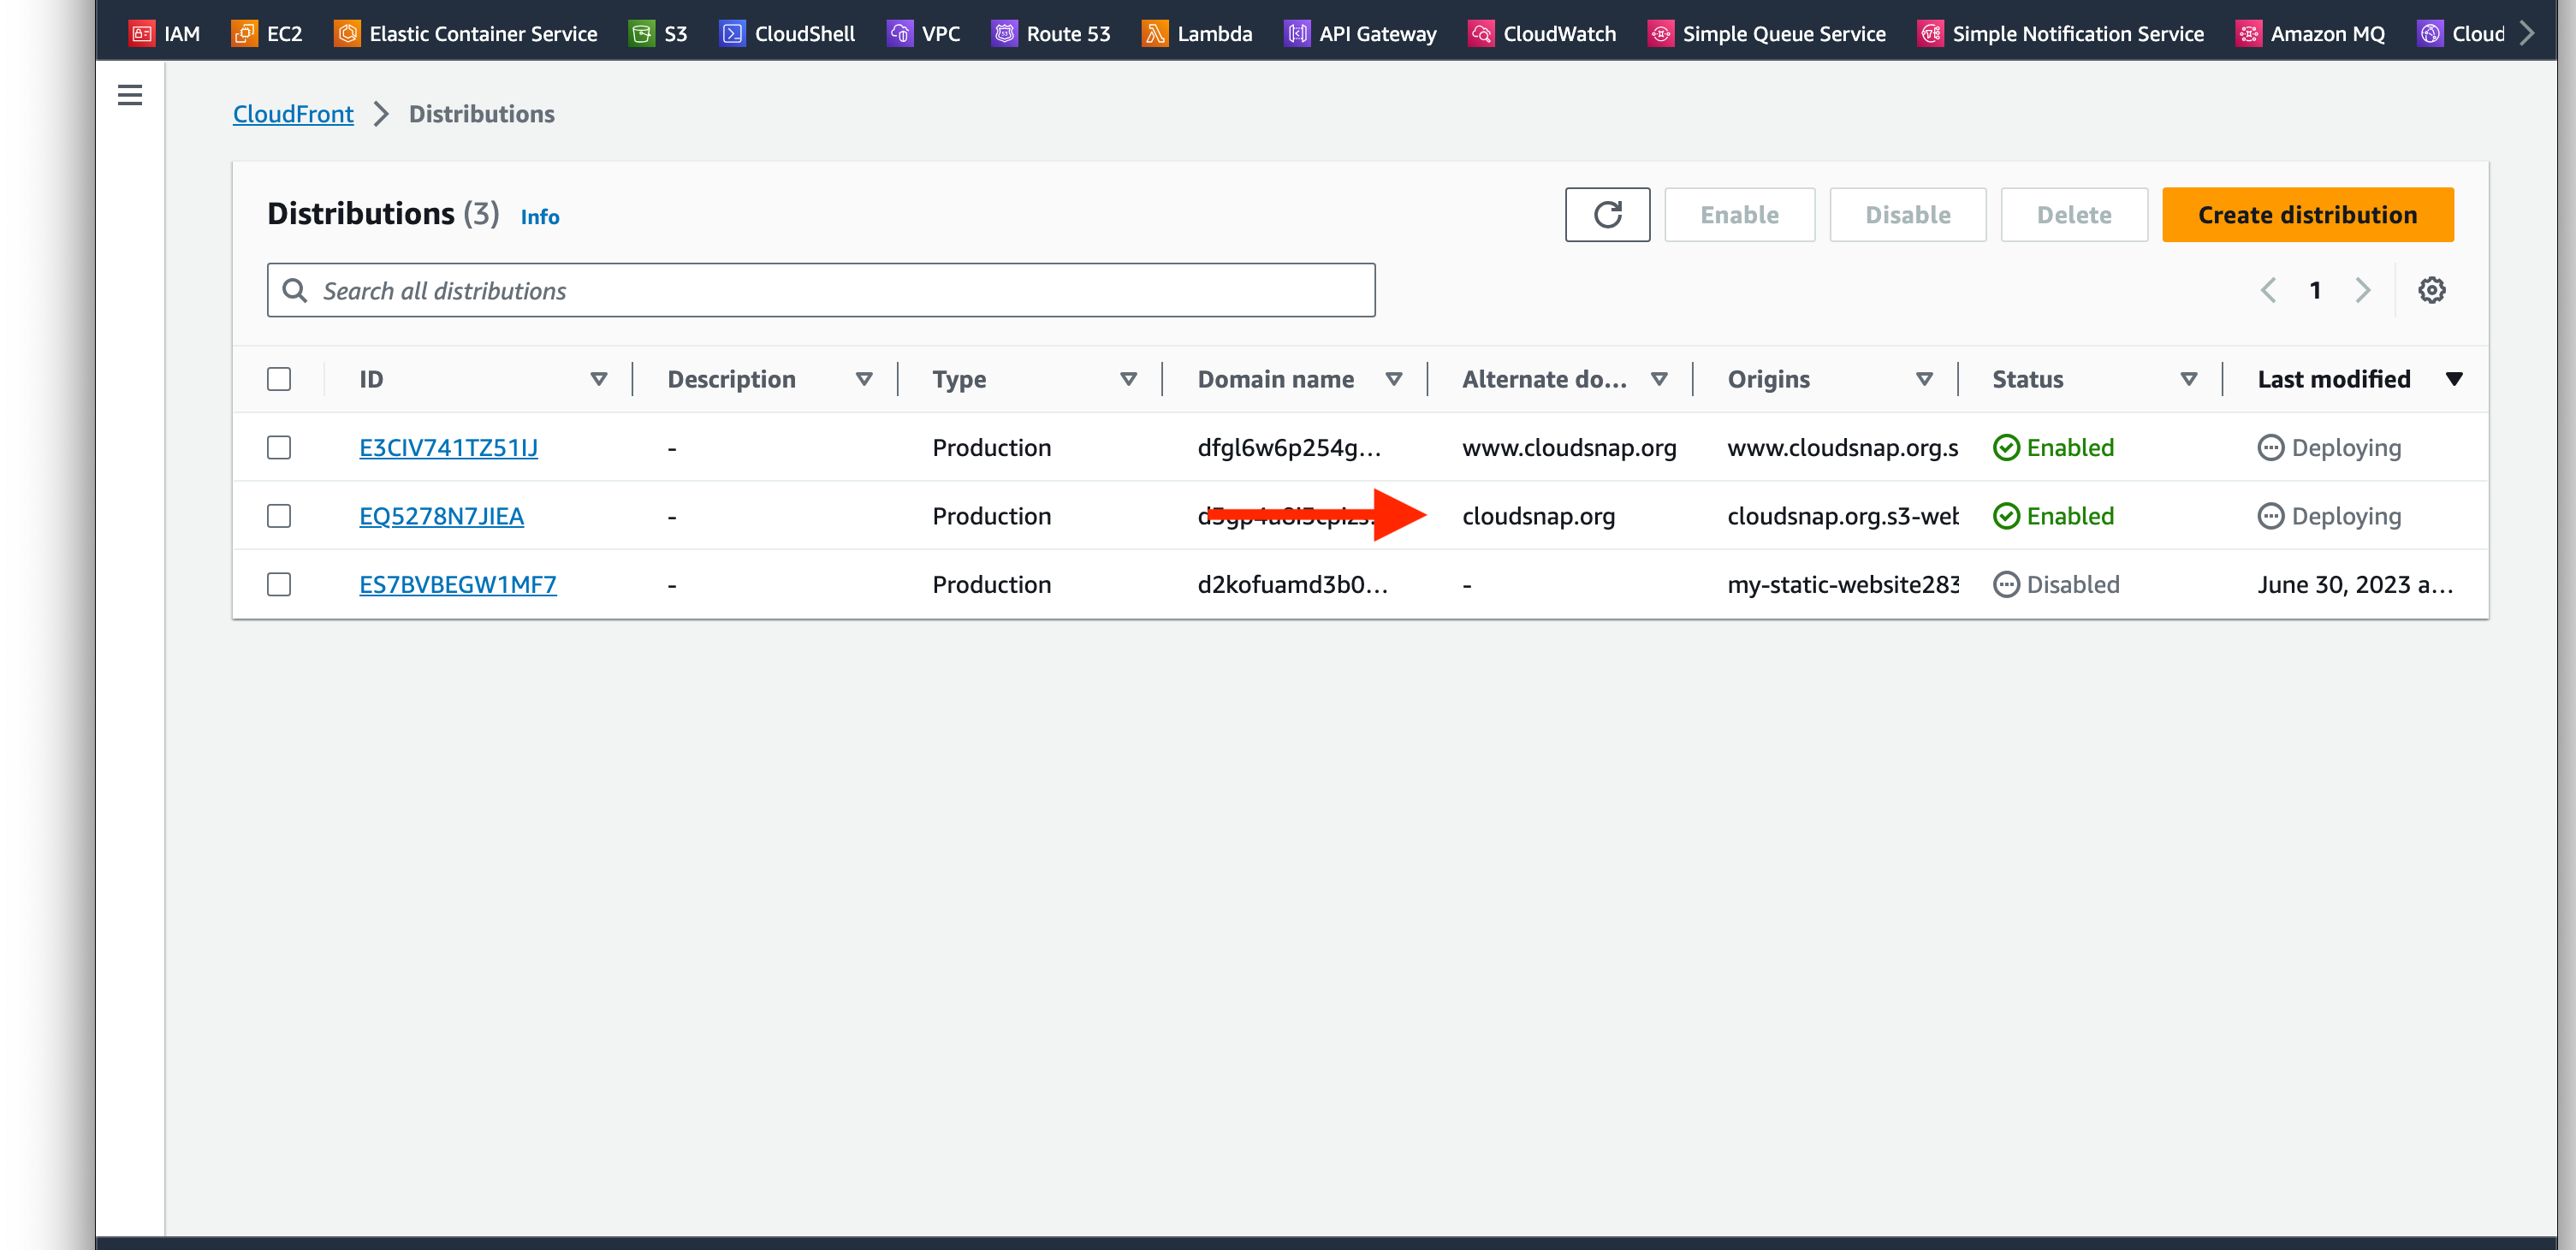Sort by Description column arrow
Viewport: 2576px width, 1250px height.
point(864,380)
